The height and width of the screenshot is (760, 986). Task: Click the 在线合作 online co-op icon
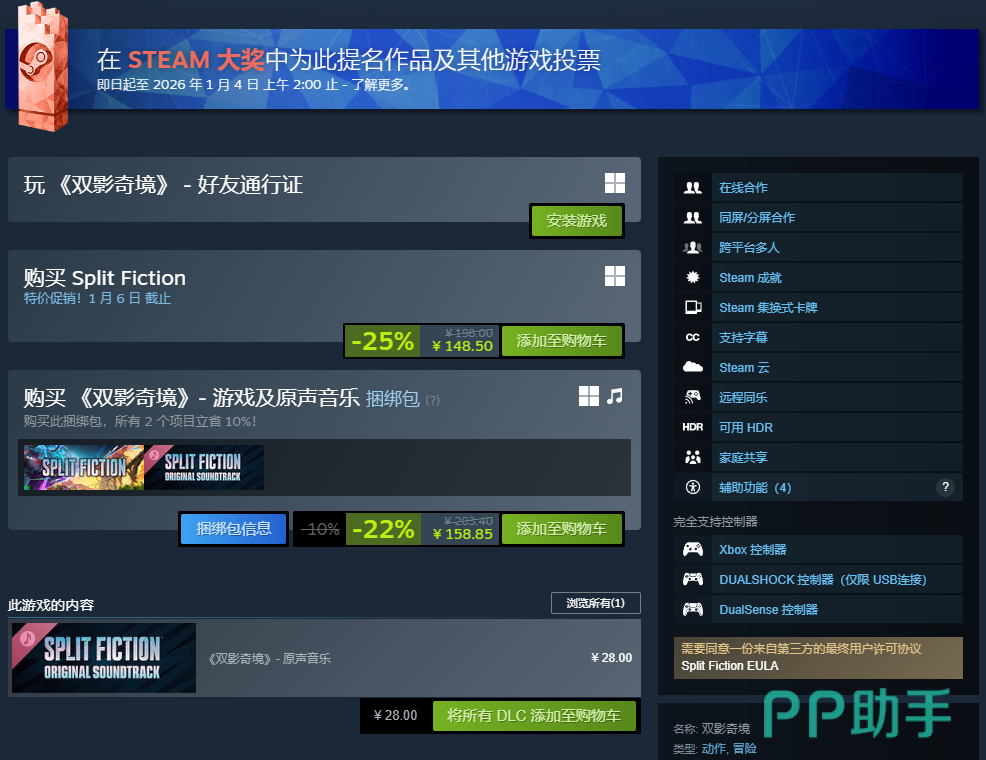point(692,187)
